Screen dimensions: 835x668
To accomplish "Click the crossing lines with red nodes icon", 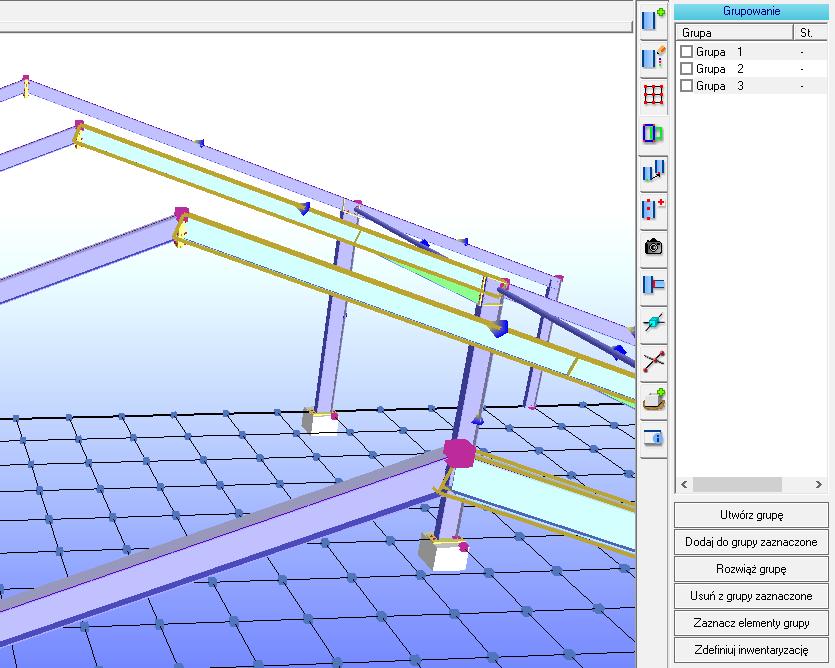I will [x=653, y=361].
